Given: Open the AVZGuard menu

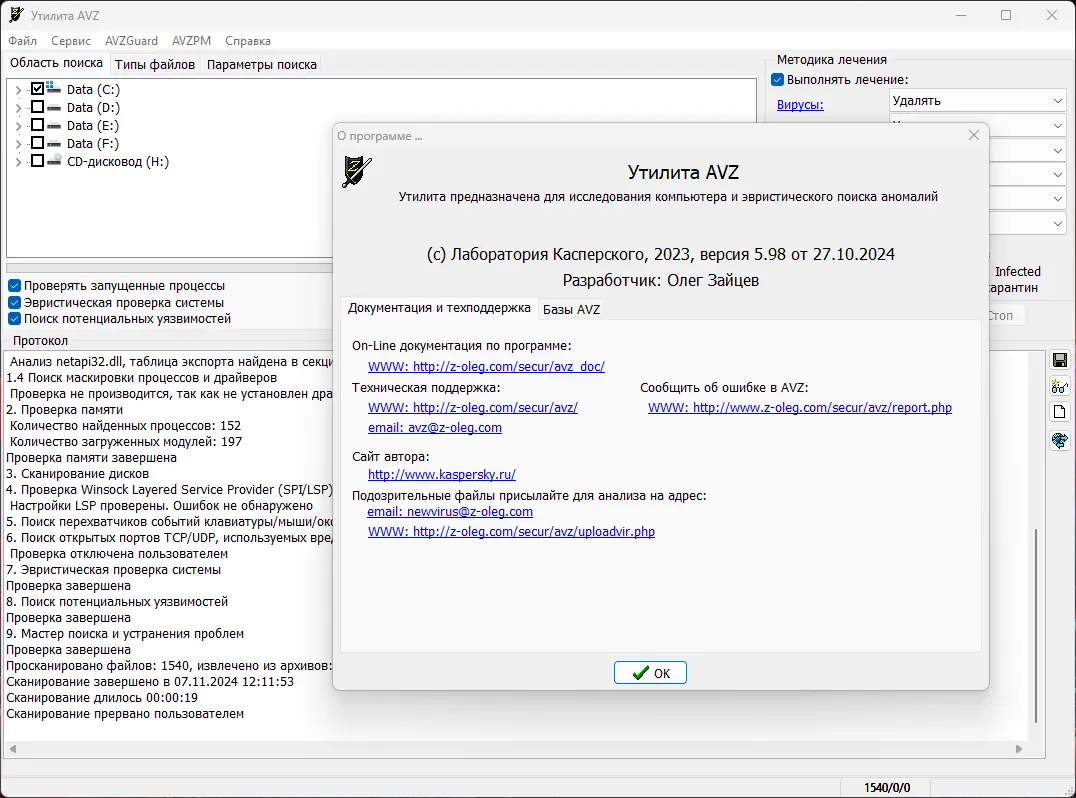Looking at the screenshot, I should pyautogui.click(x=131, y=41).
